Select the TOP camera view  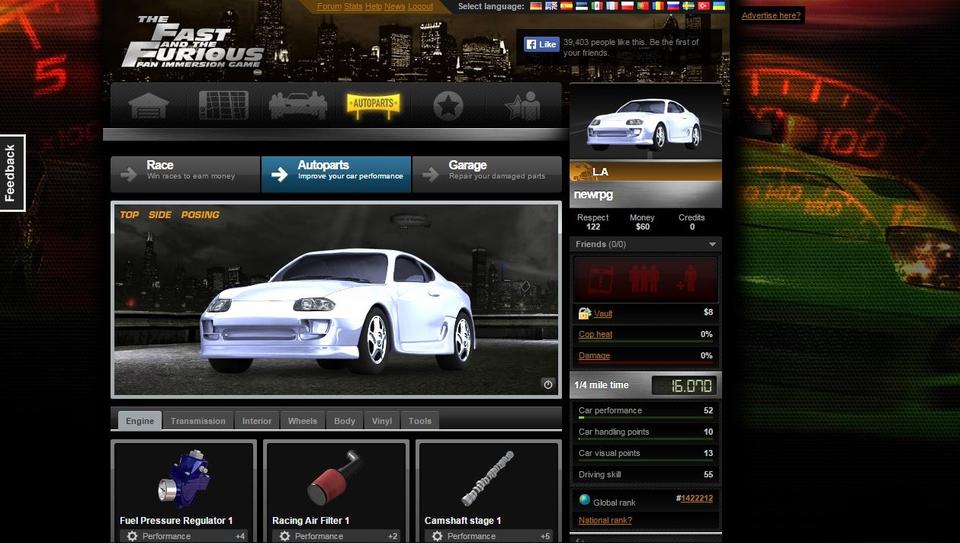129,215
